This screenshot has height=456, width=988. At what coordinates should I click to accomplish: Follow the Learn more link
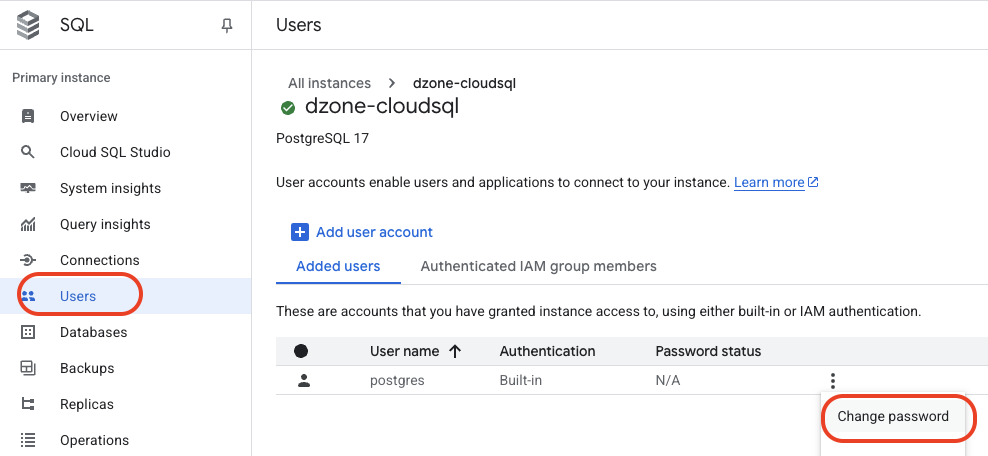tap(769, 183)
